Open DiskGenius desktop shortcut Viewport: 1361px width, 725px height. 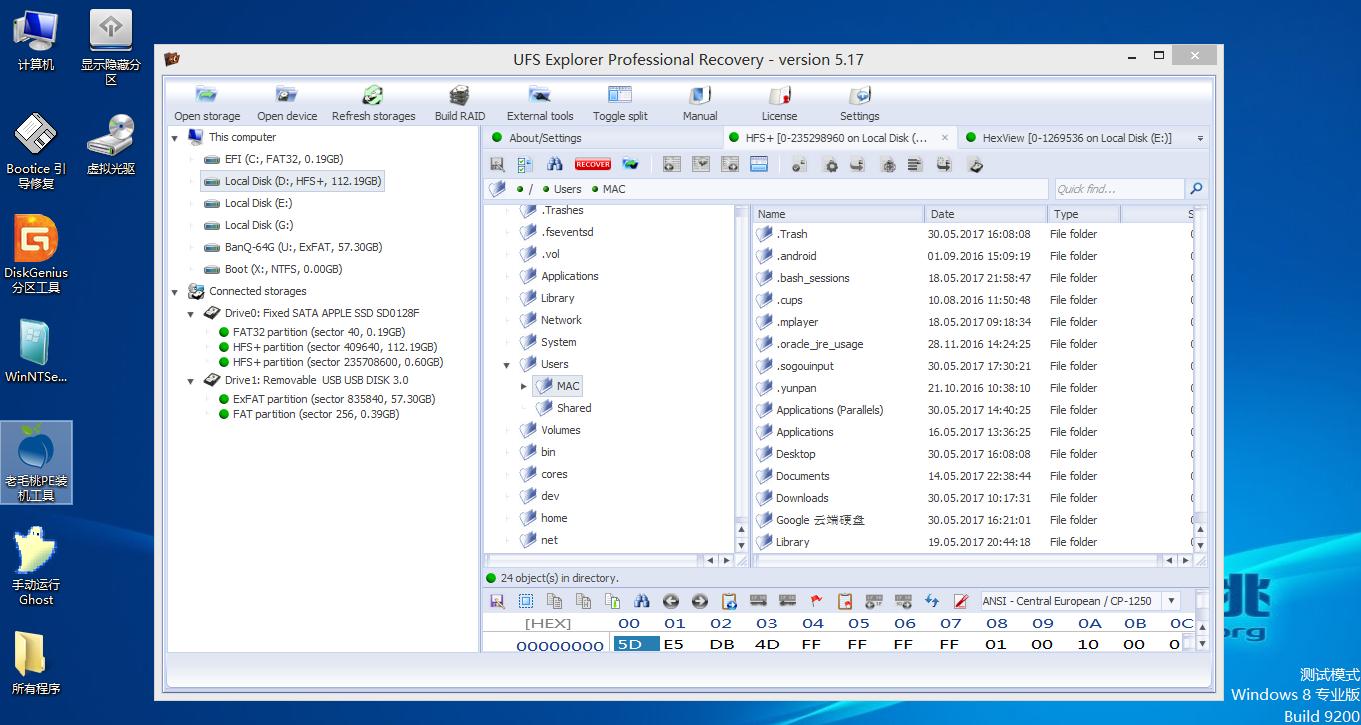pos(36,256)
